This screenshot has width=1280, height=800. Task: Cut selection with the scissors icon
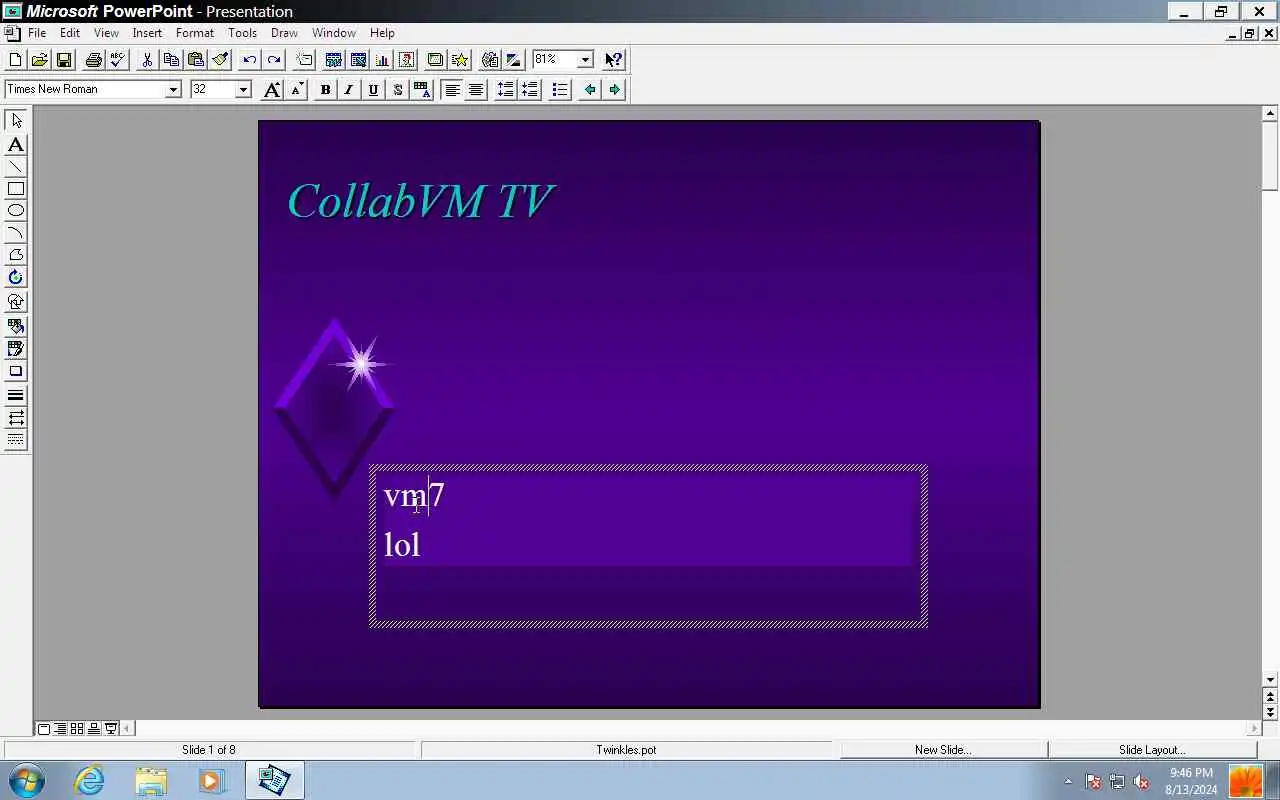tap(147, 60)
